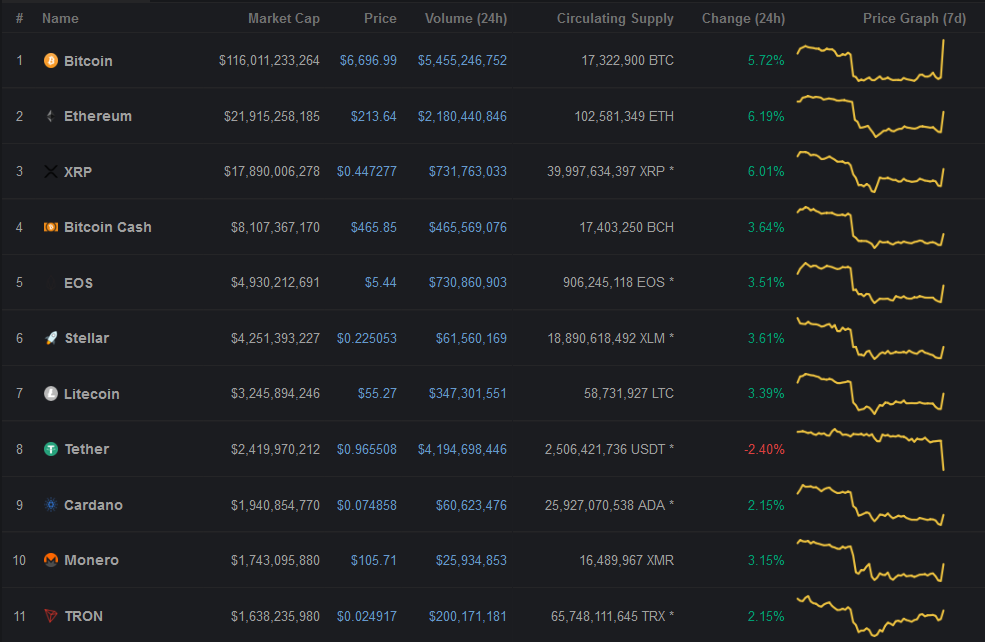985x642 pixels.
Task: Click the silver Litecoin logo icon
Action: (x=51, y=394)
